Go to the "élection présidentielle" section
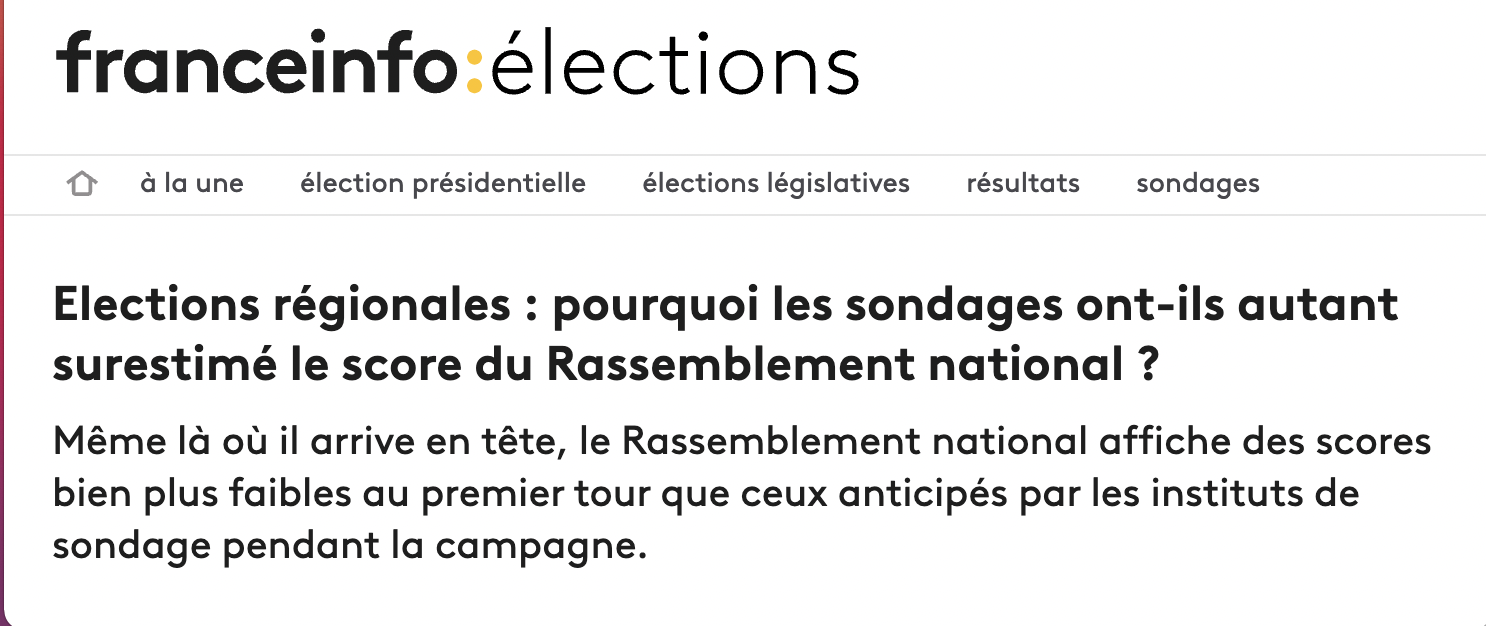1486x626 pixels. click(443, 184)
